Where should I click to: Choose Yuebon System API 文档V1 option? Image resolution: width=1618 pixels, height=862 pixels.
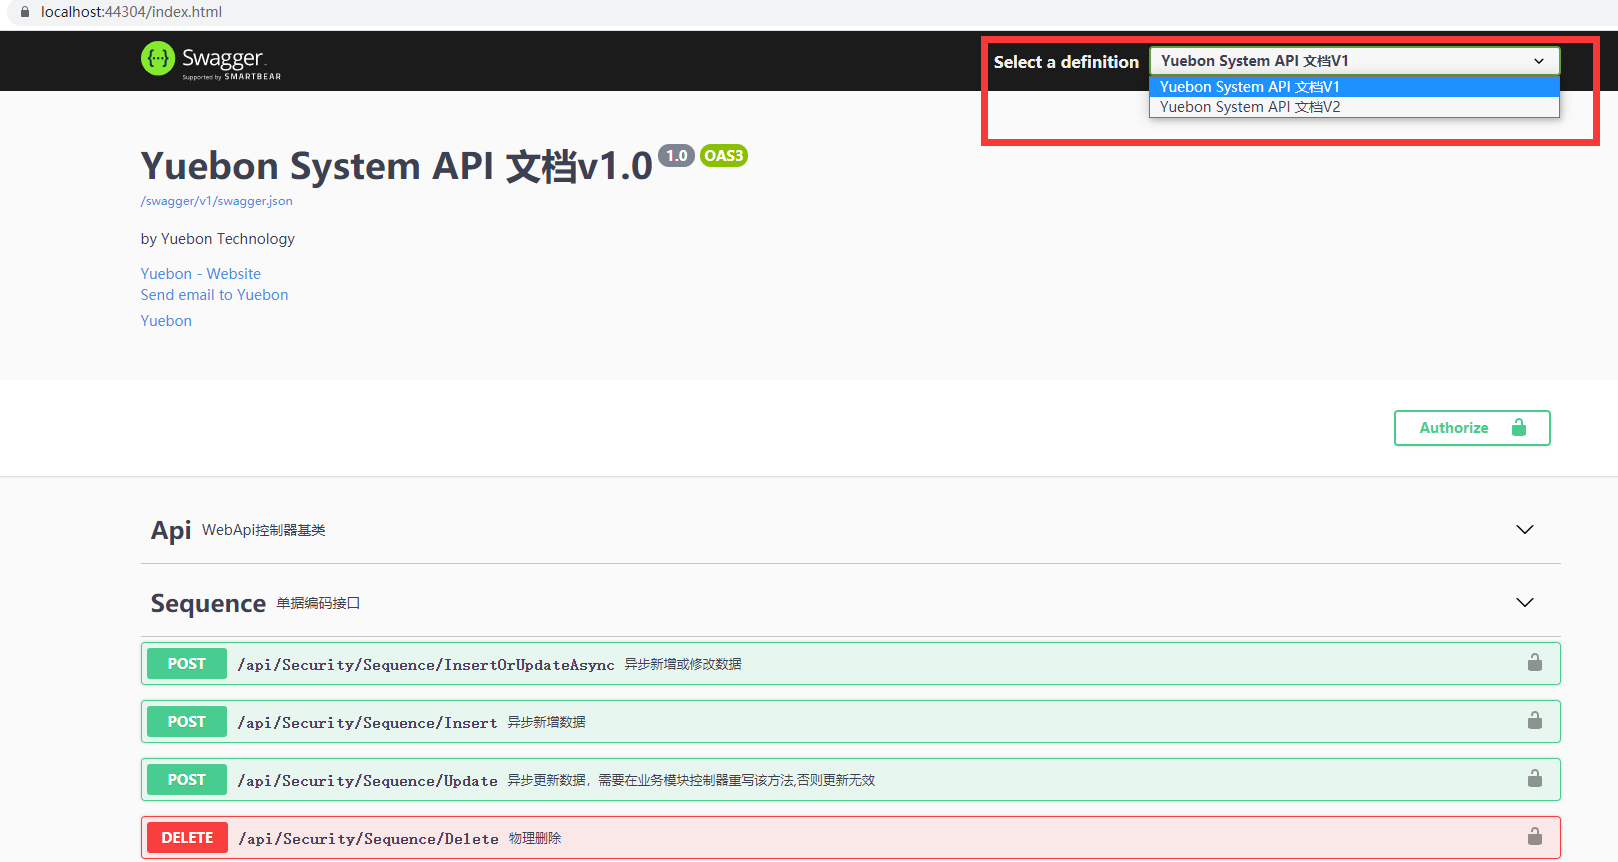tap(1354, 87)
